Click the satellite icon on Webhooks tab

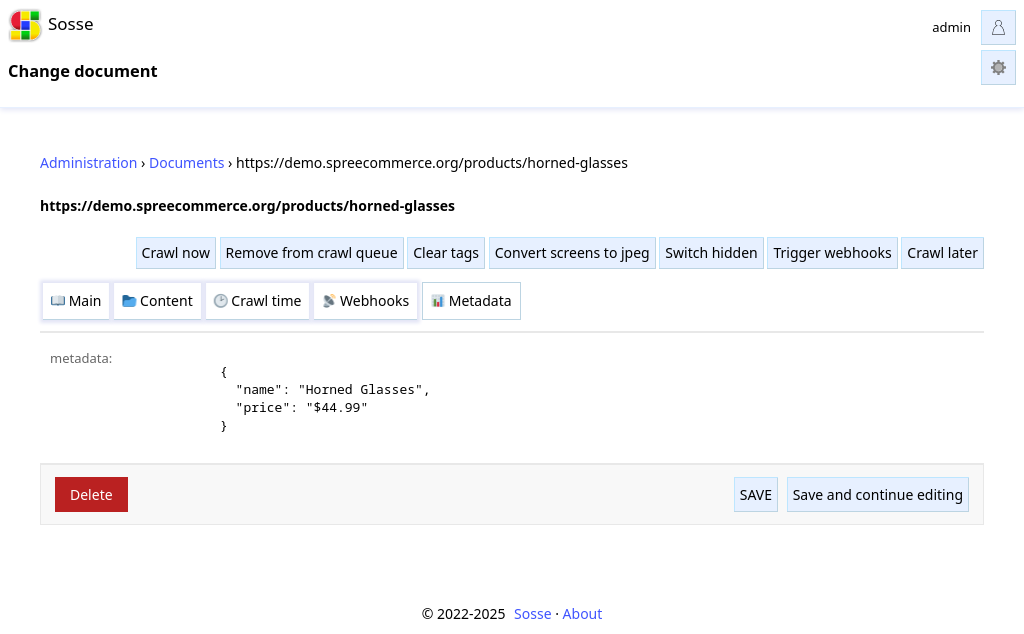click(x=329, y=301)
